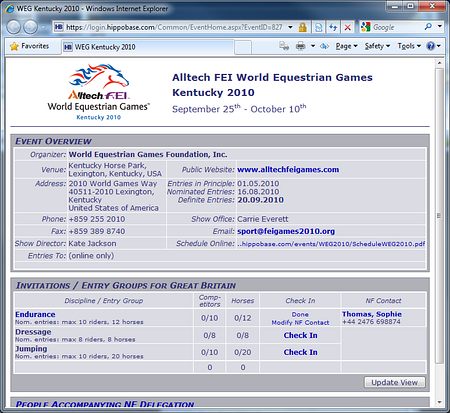Open the Print options dropdown arrow
The width and height of the screenshot is (450, 413).
[313, 46]
